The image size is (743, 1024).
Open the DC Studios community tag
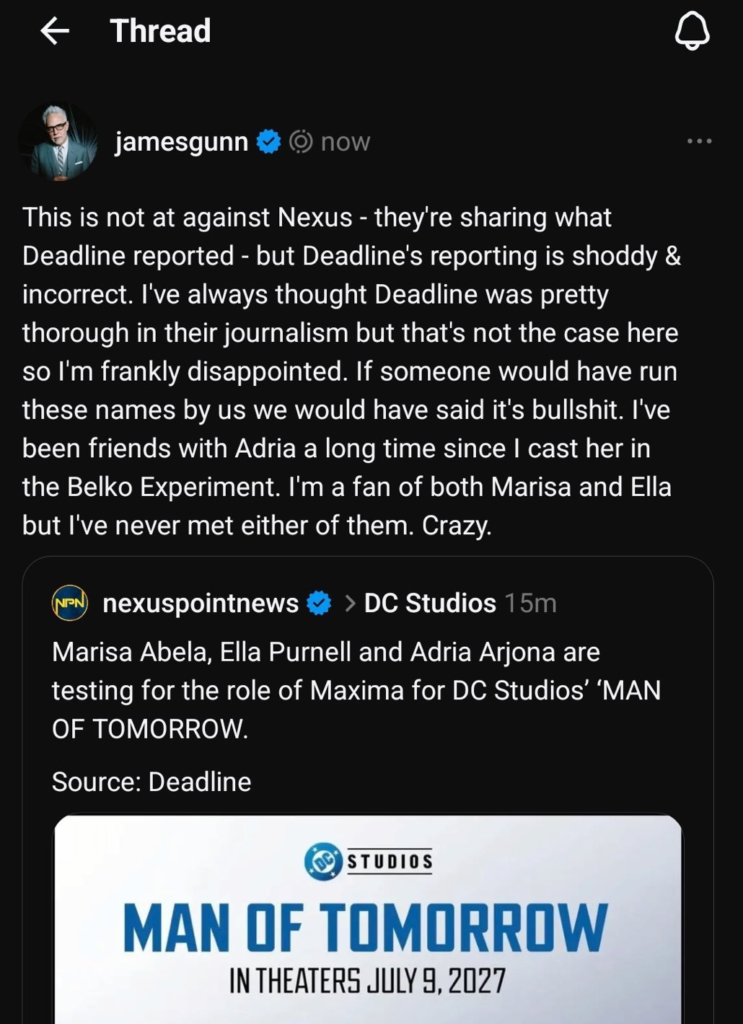[430, 603]
